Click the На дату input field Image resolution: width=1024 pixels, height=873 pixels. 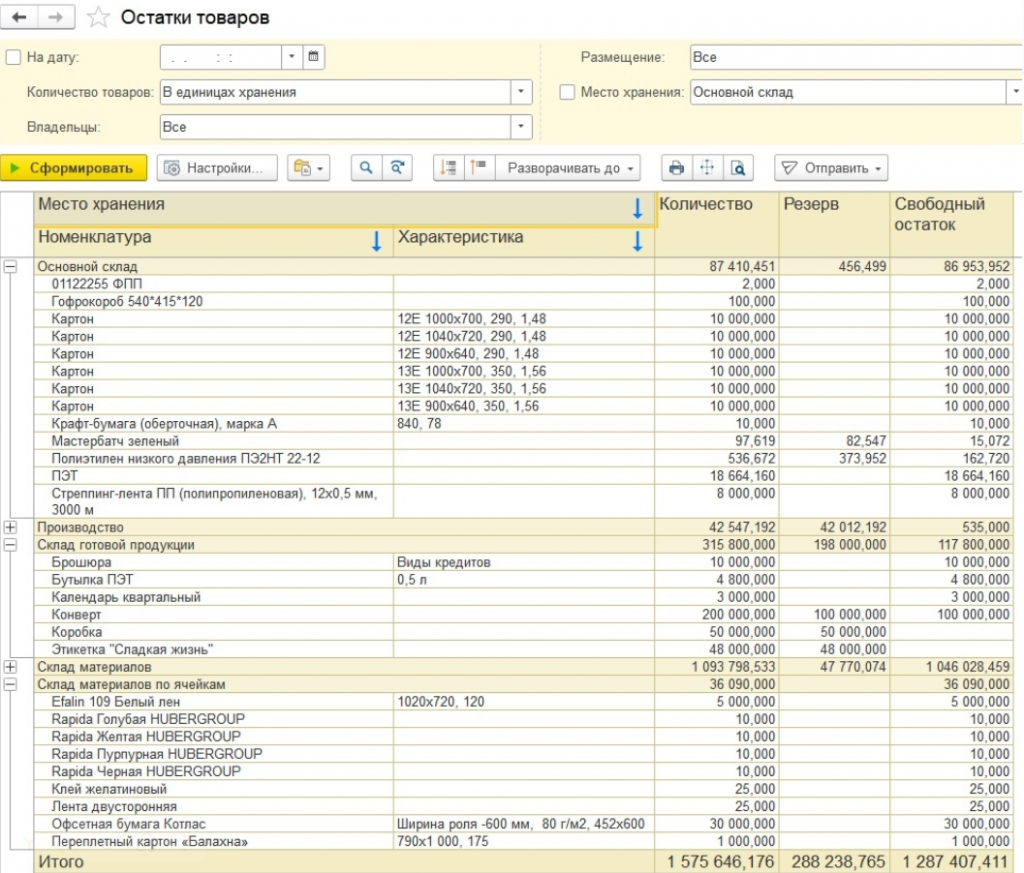[221, 57]
